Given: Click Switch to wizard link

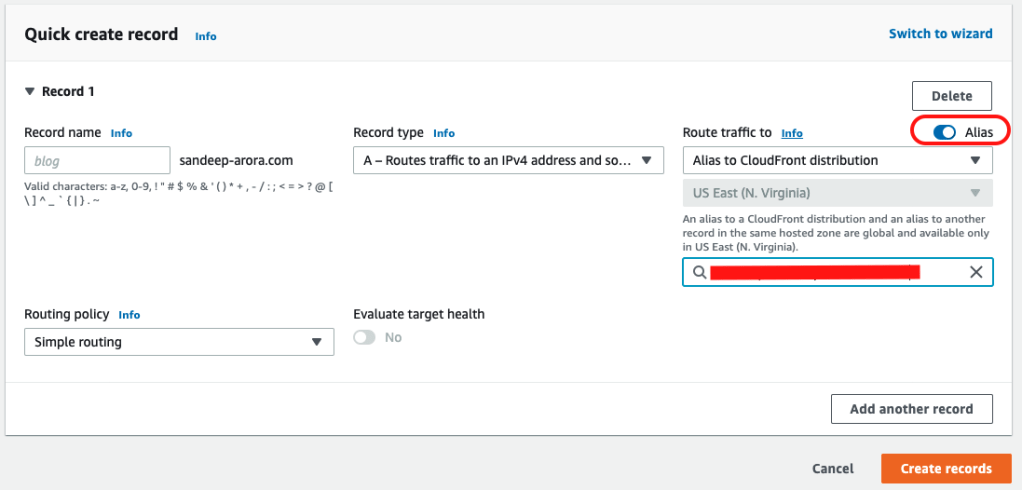Looking at the screenshot, I should [940, 34].
